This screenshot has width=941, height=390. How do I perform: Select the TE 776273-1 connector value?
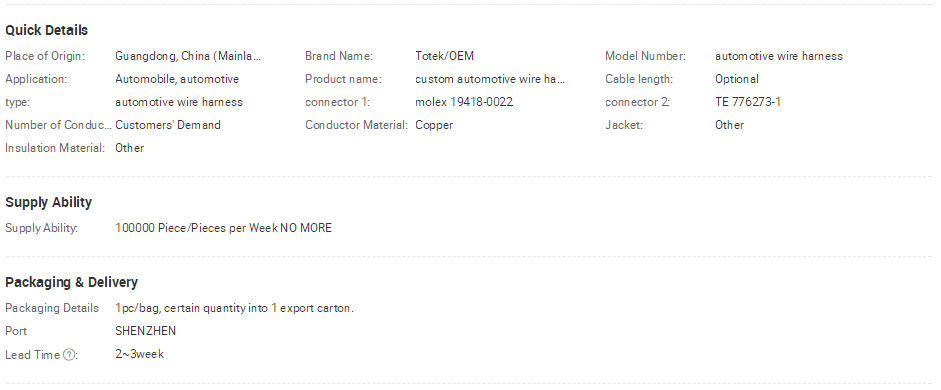[x=748, y=102]
